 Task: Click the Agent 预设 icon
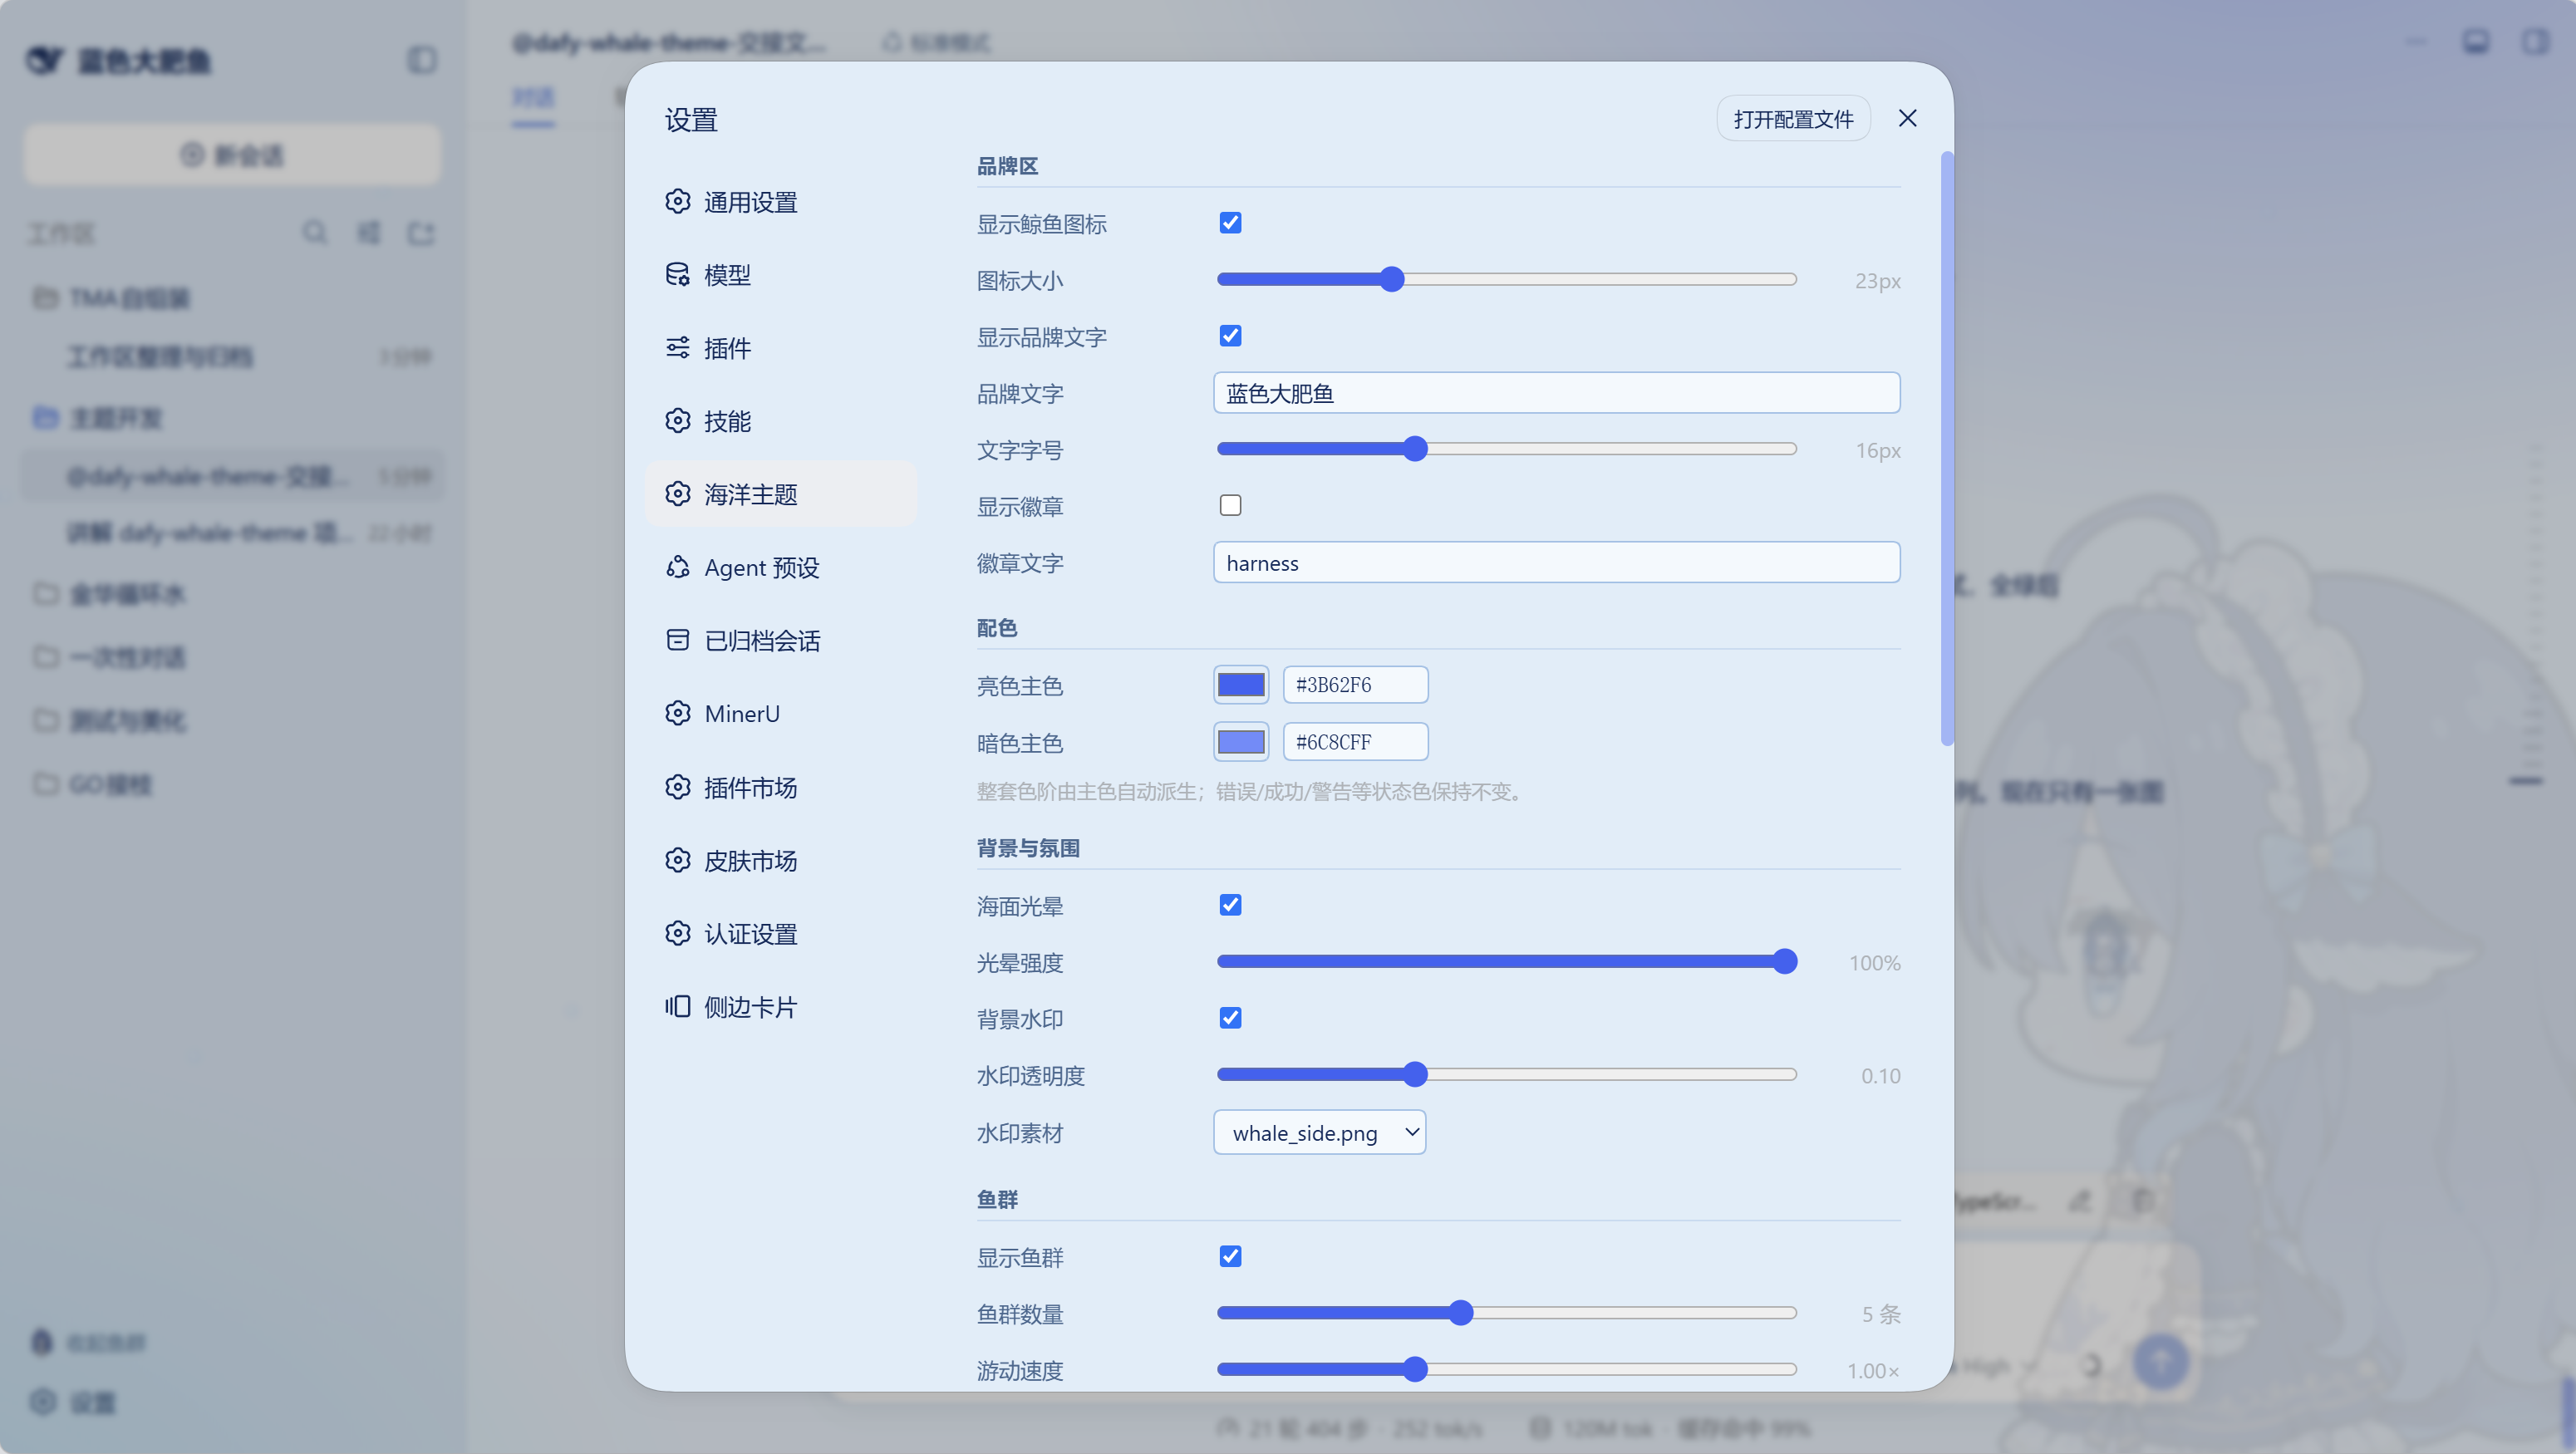(677, 567)
